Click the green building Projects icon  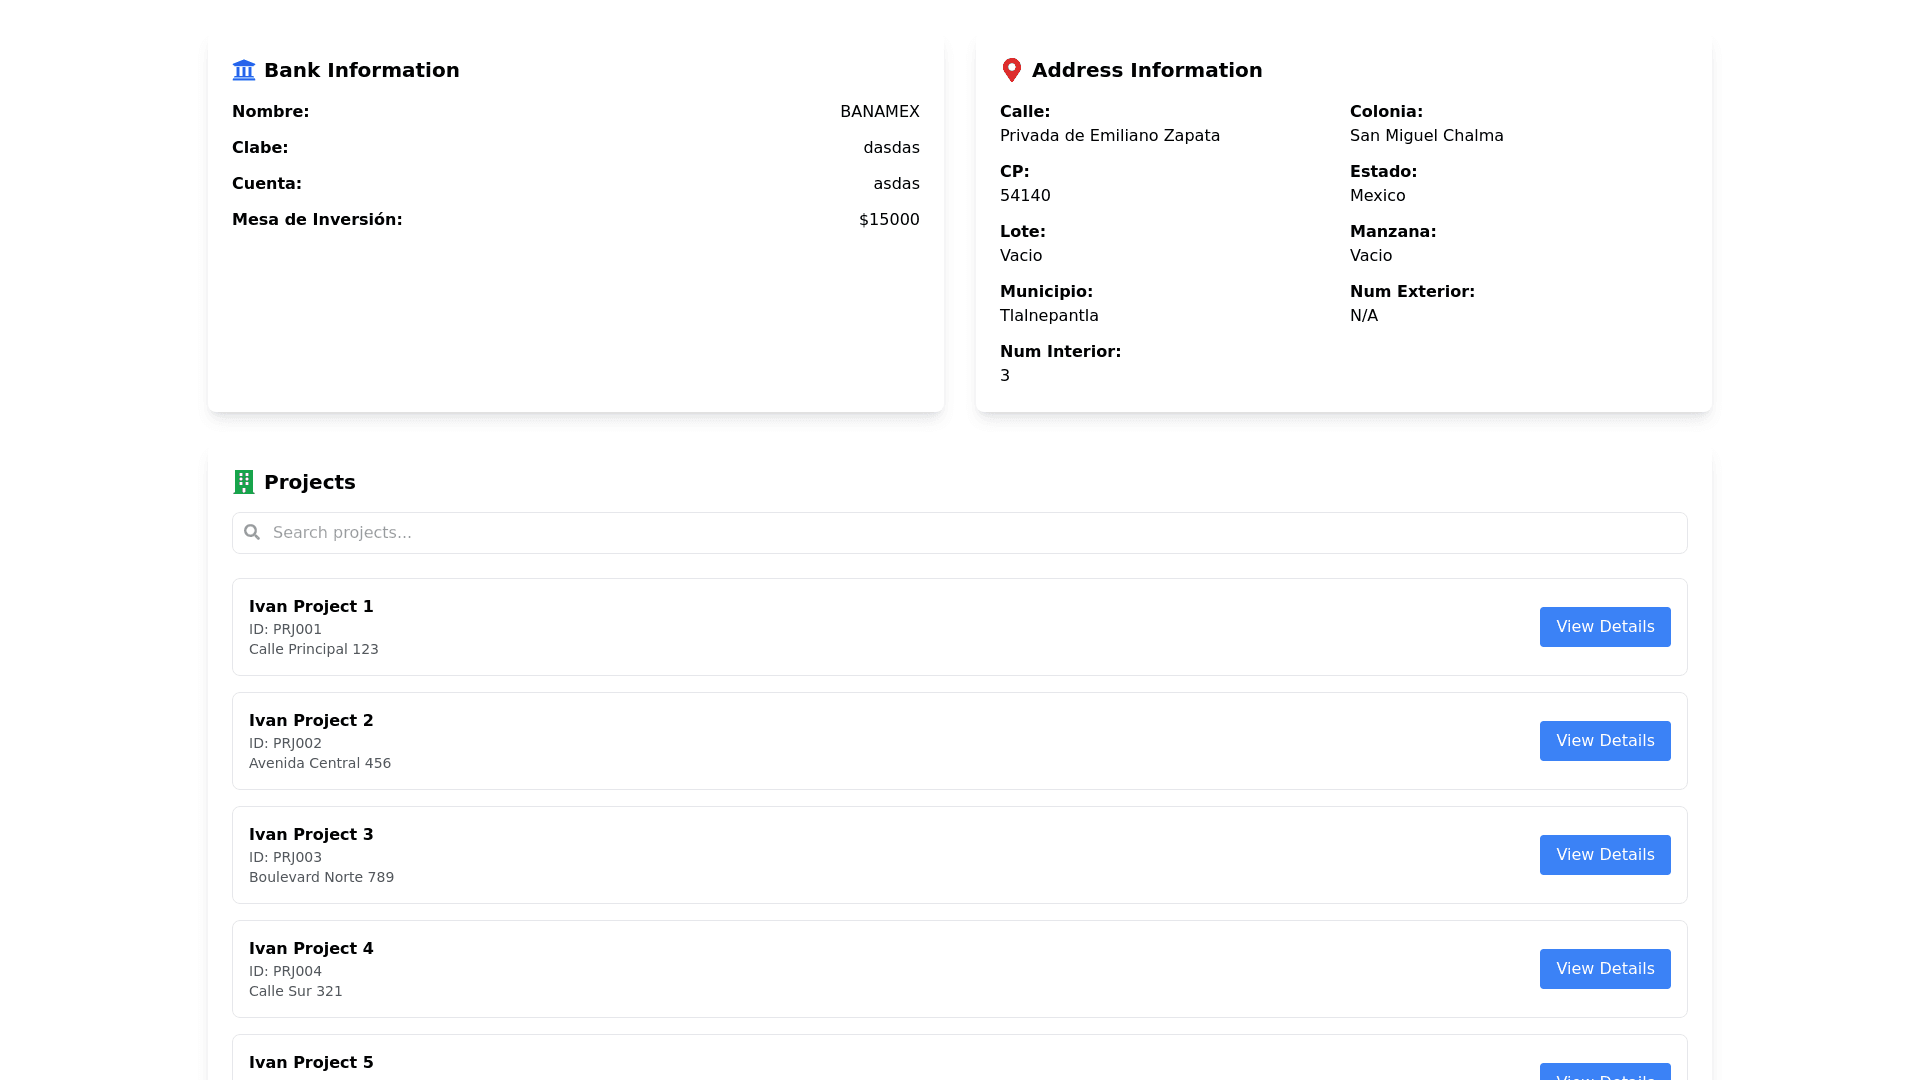point(243,482)
